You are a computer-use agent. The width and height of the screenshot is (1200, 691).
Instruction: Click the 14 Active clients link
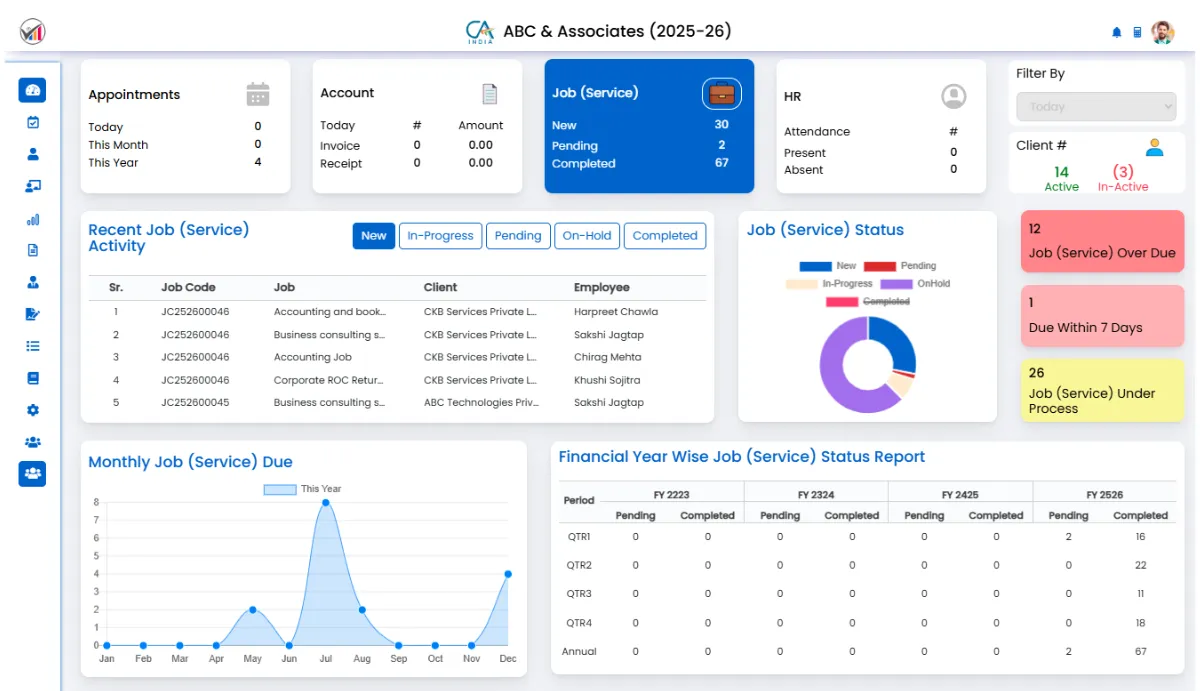(1061, 180)
